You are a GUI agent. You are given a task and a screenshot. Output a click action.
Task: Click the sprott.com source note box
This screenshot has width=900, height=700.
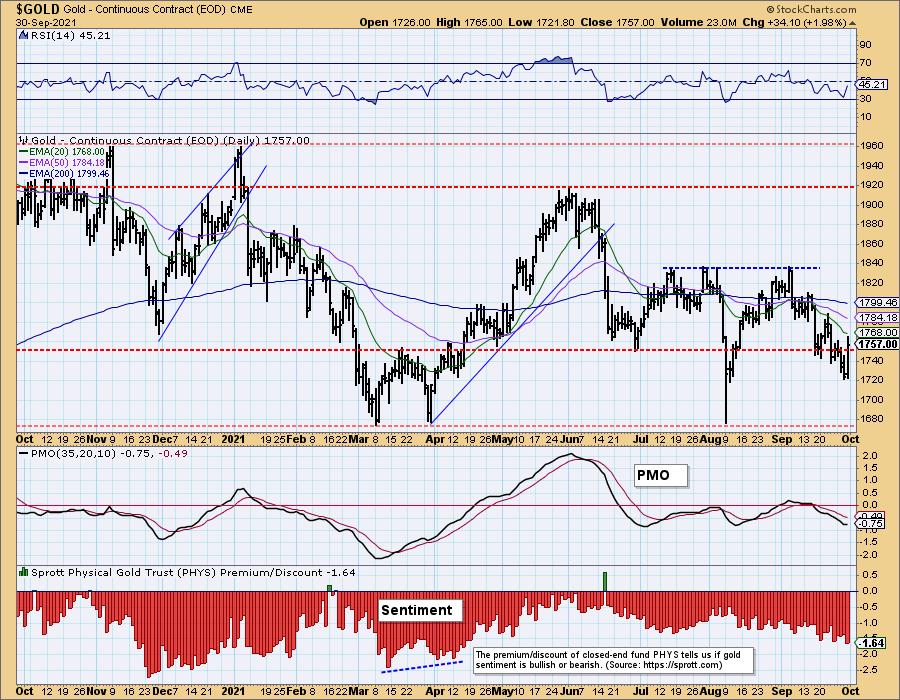tap(612, 660)
